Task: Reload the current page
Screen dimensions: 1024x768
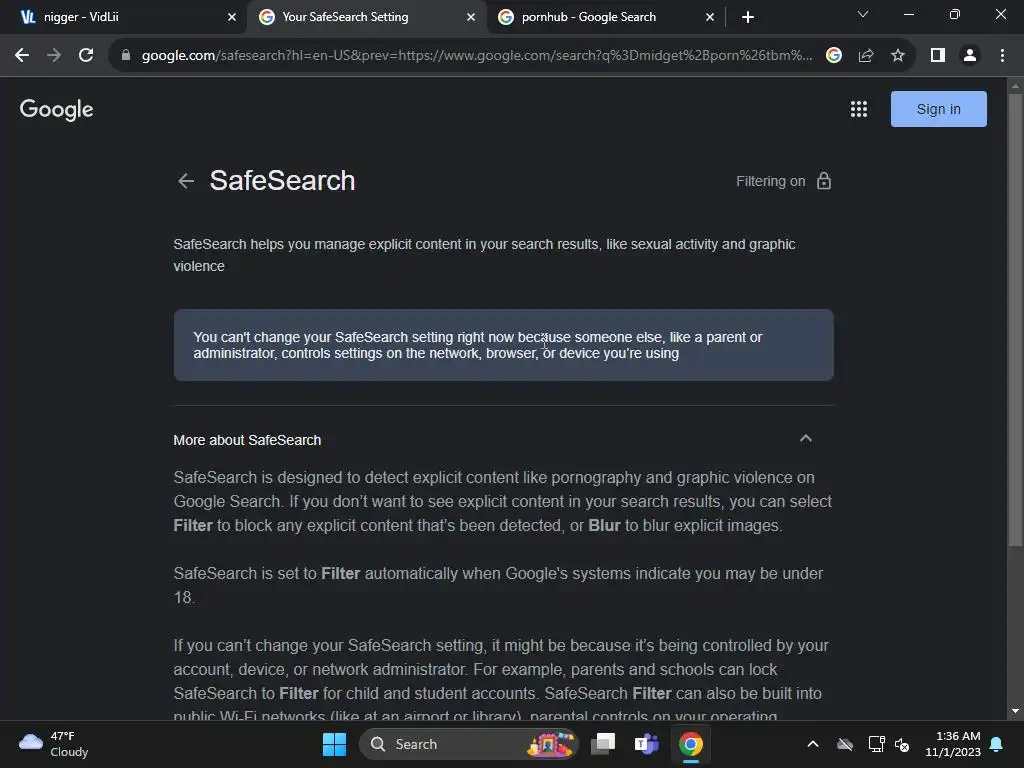Action: coord(86,56)
